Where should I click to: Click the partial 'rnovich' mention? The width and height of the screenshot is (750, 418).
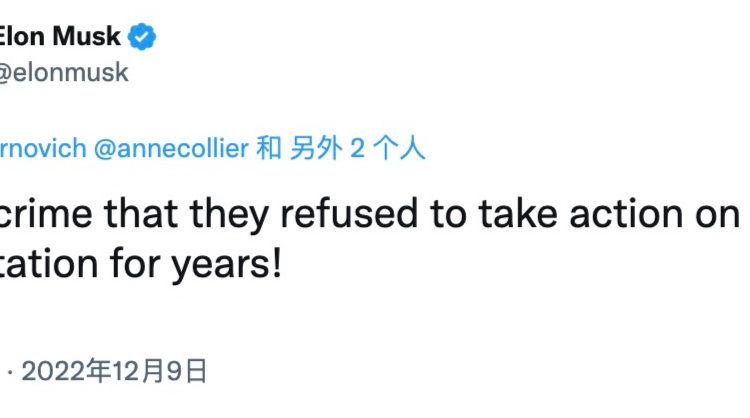point(43,148)
